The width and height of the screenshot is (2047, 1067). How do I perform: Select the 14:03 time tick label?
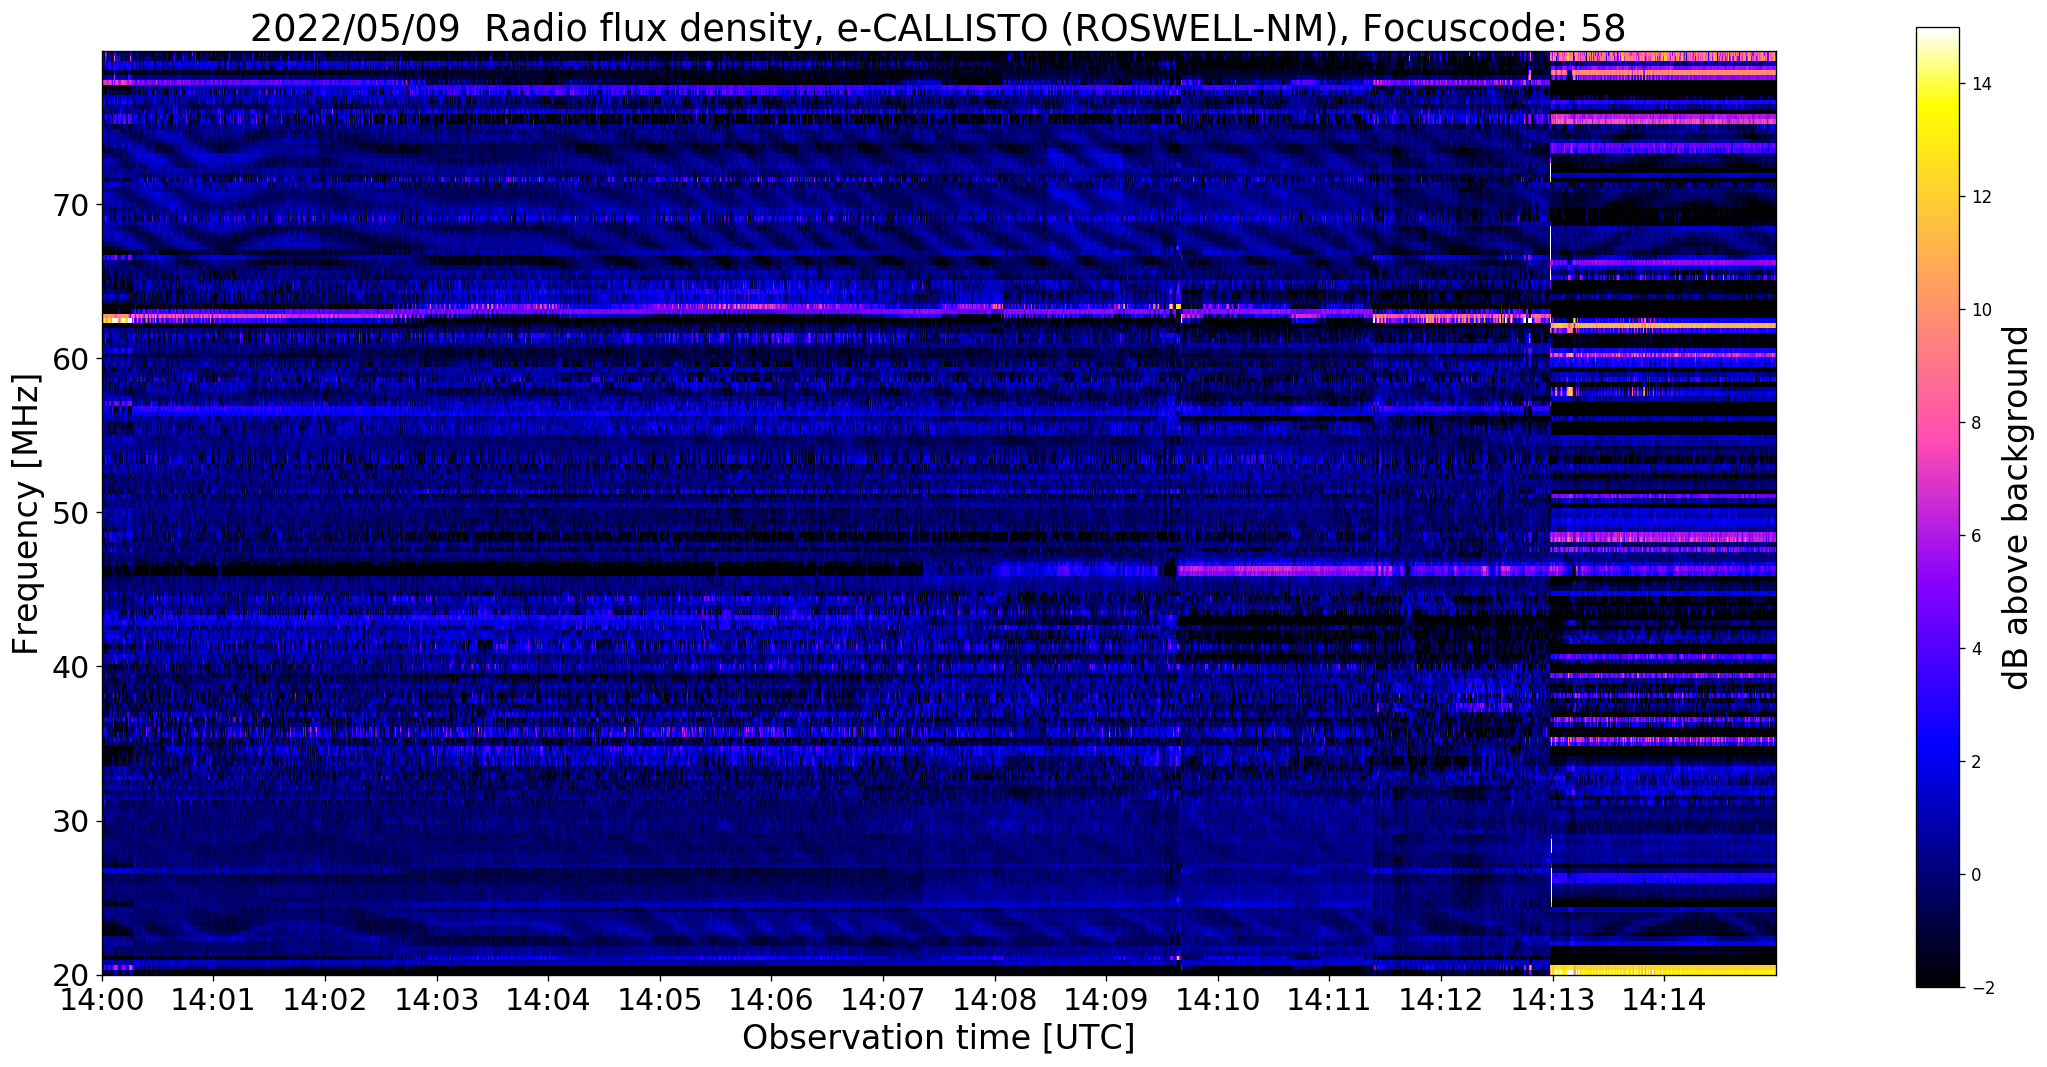[x=436, y=998]
